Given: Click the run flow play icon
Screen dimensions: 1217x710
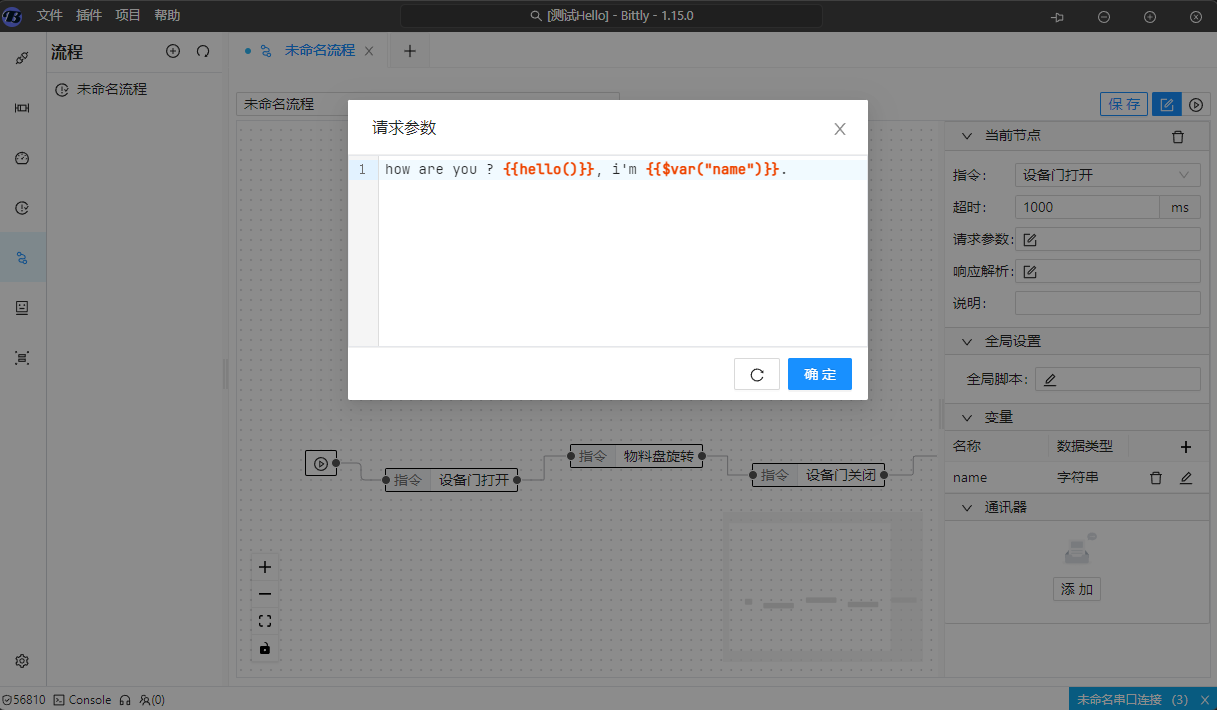Looking at the screenshot, I should (1195, 104).
